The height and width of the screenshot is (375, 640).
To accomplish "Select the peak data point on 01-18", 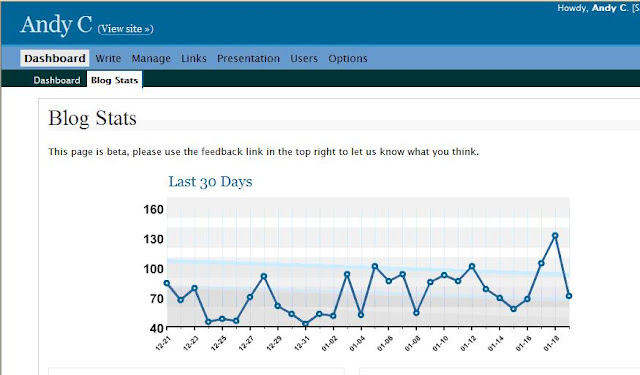I will 555,235.
